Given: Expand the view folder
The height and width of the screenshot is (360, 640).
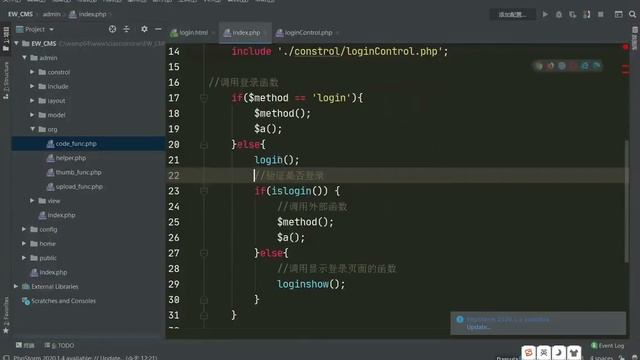Looking at the screenshot, I should (32, 200).
